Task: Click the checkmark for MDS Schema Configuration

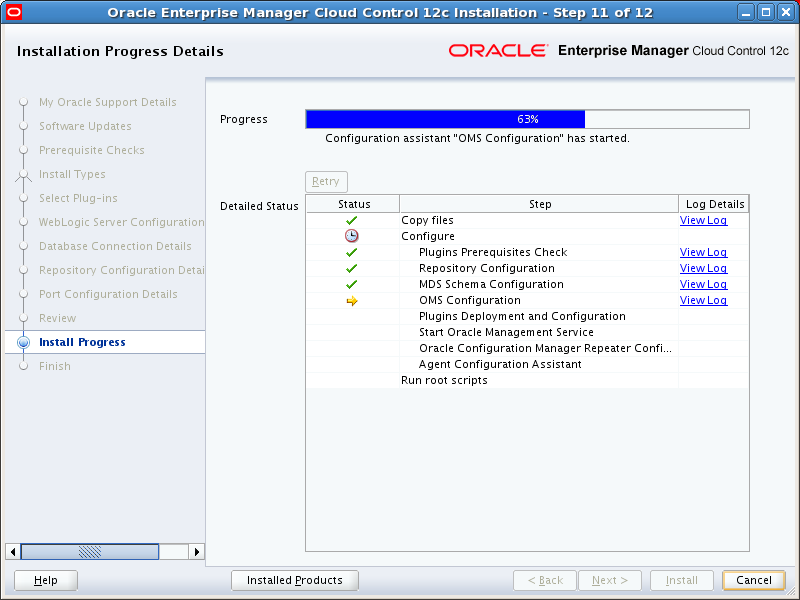Action: [x=352, y=284]
